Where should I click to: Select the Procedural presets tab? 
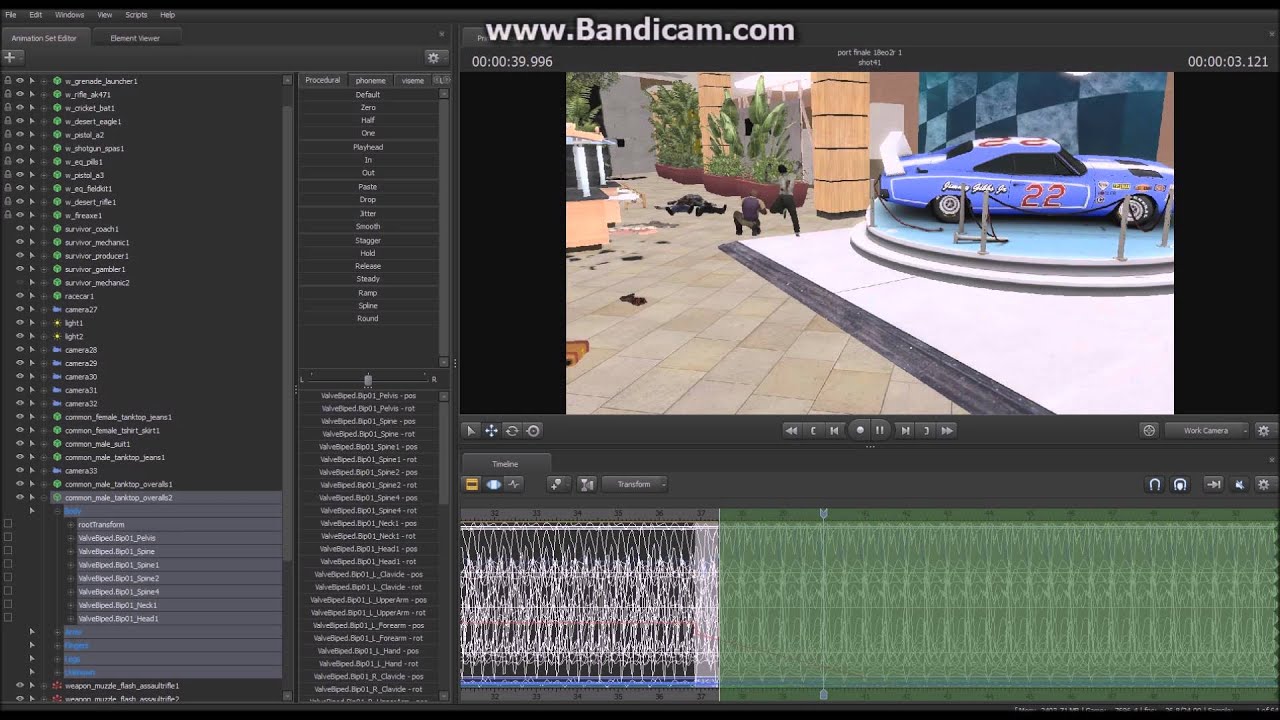323,80
